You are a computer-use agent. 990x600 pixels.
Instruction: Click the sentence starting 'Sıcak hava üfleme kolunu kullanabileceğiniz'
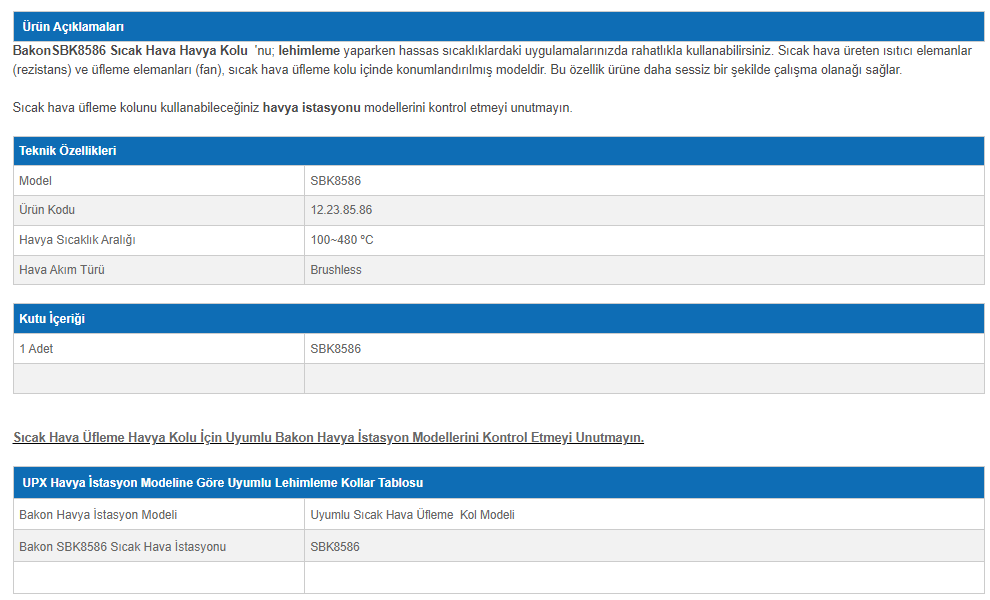pyautogui.click(x=292, y=107)
